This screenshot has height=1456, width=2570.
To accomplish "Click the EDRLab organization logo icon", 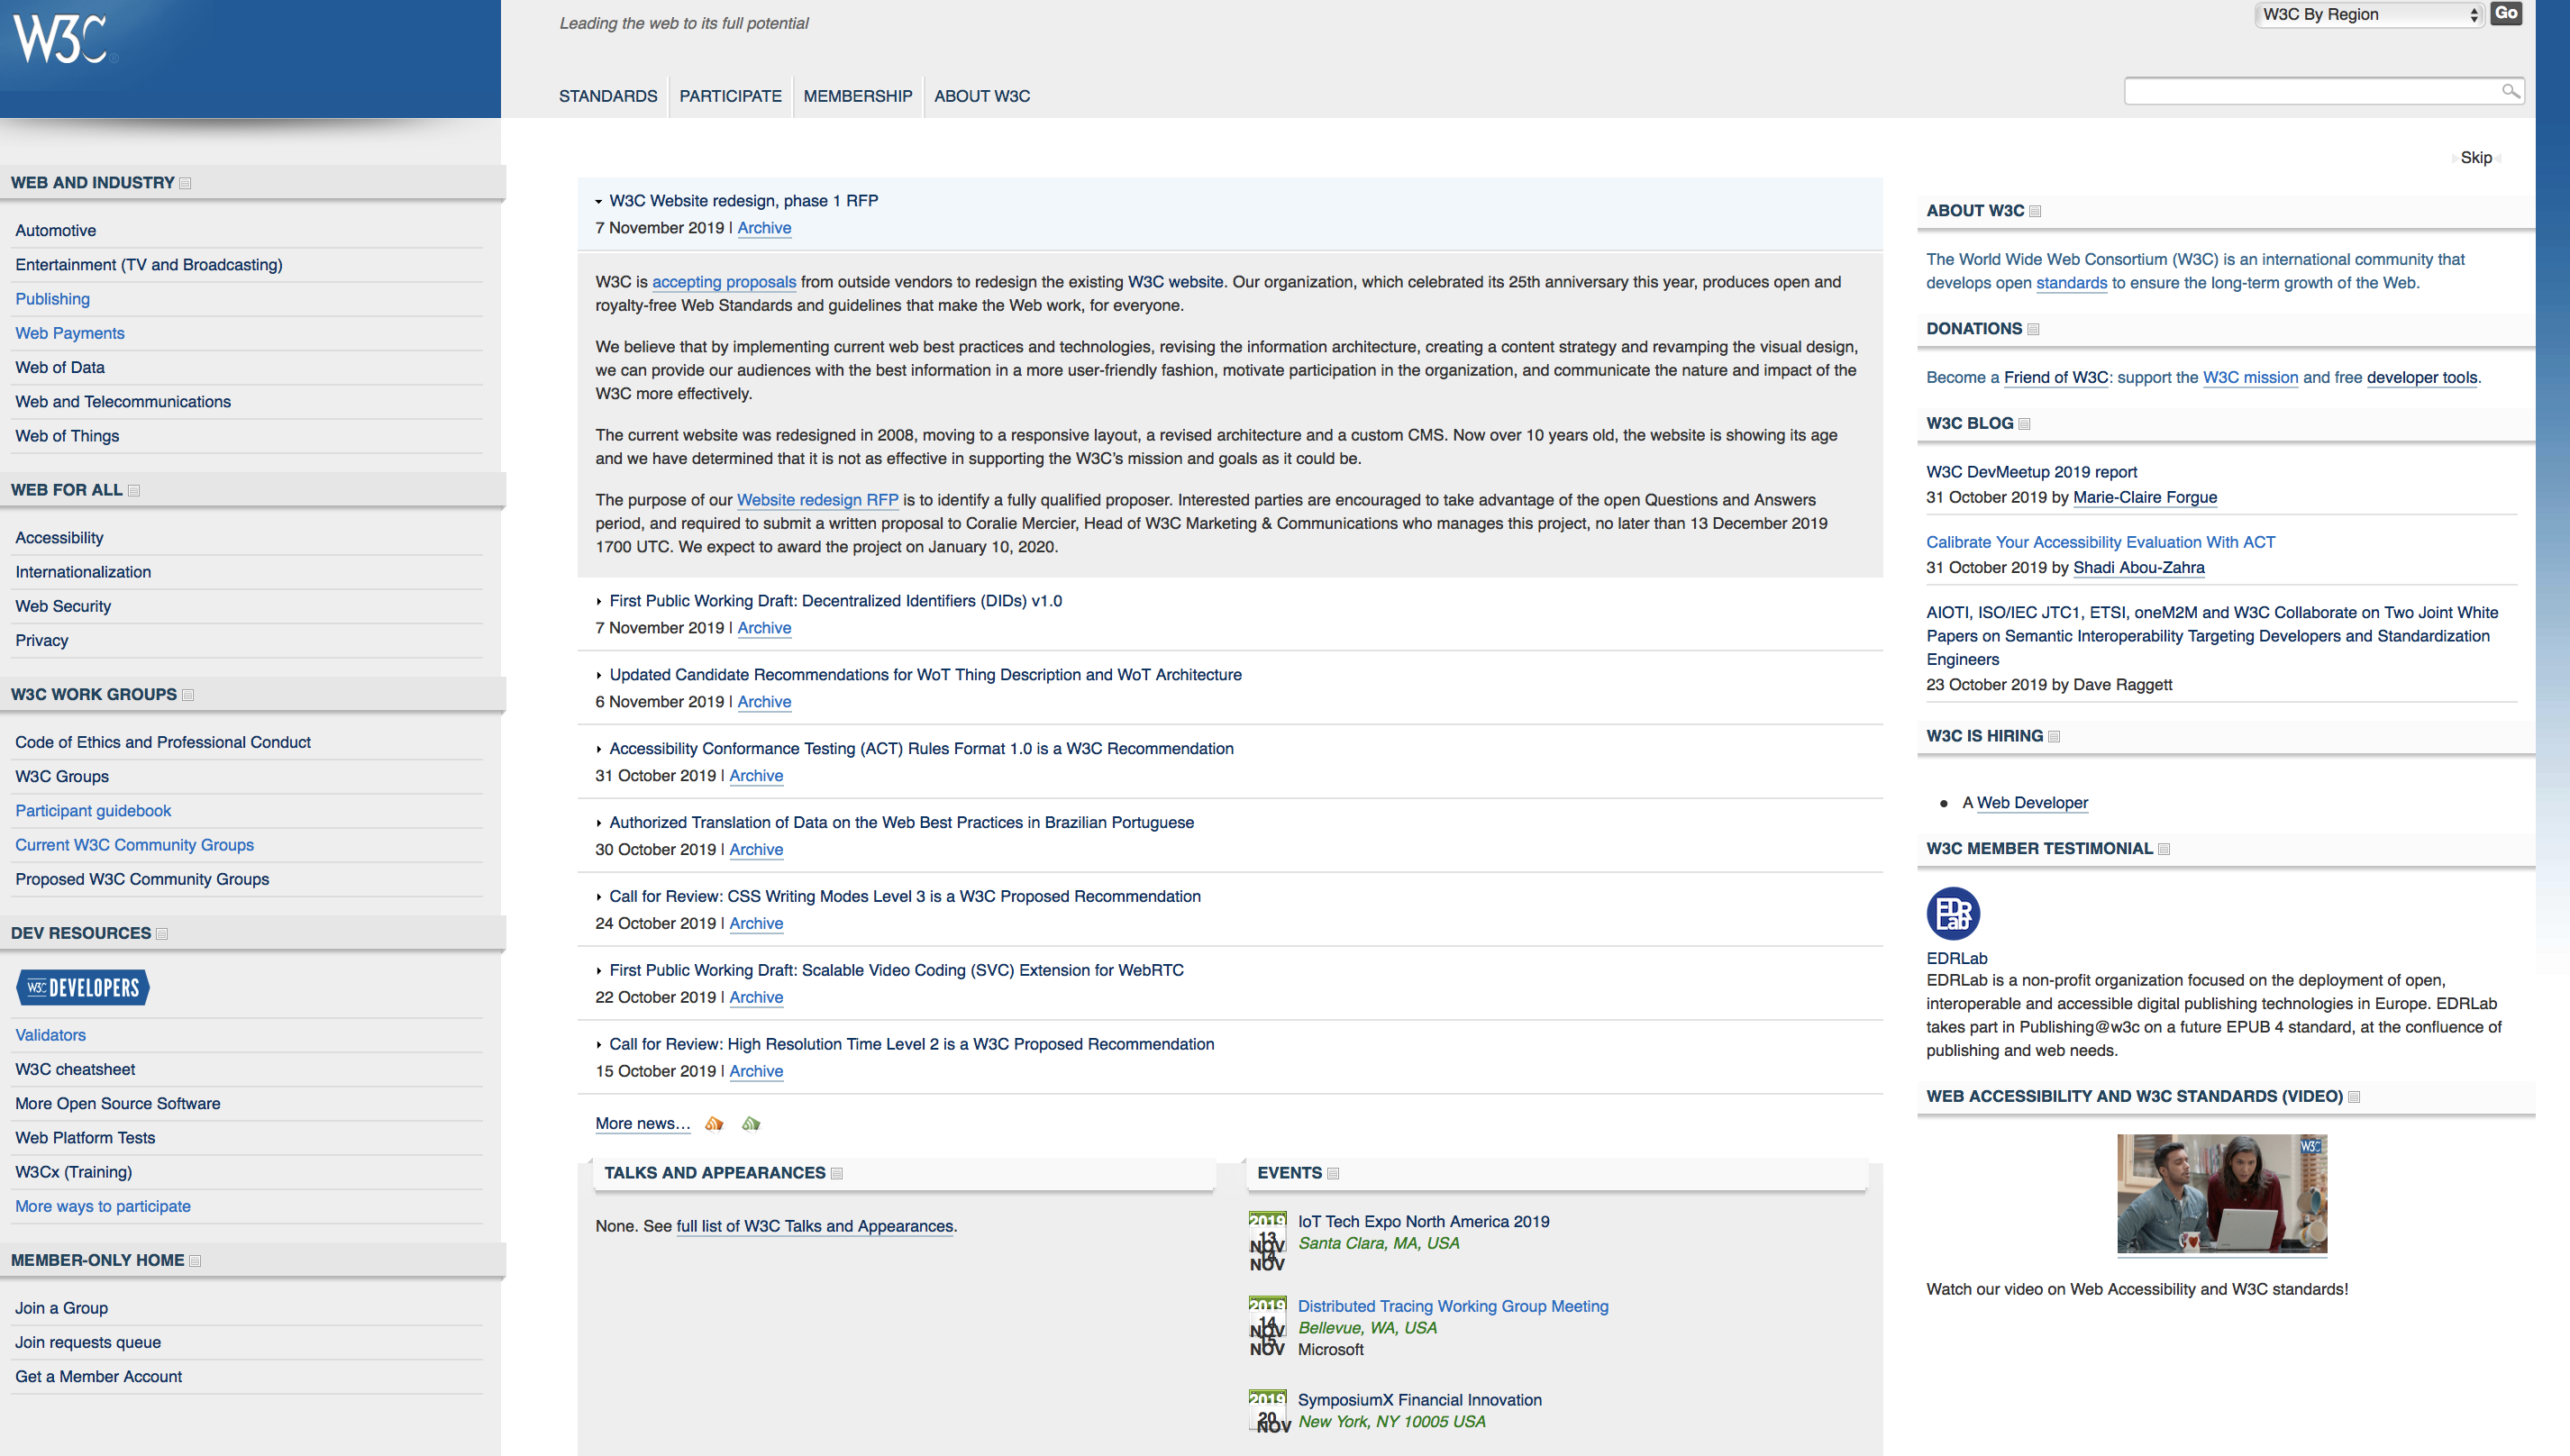I will 1952,913.
